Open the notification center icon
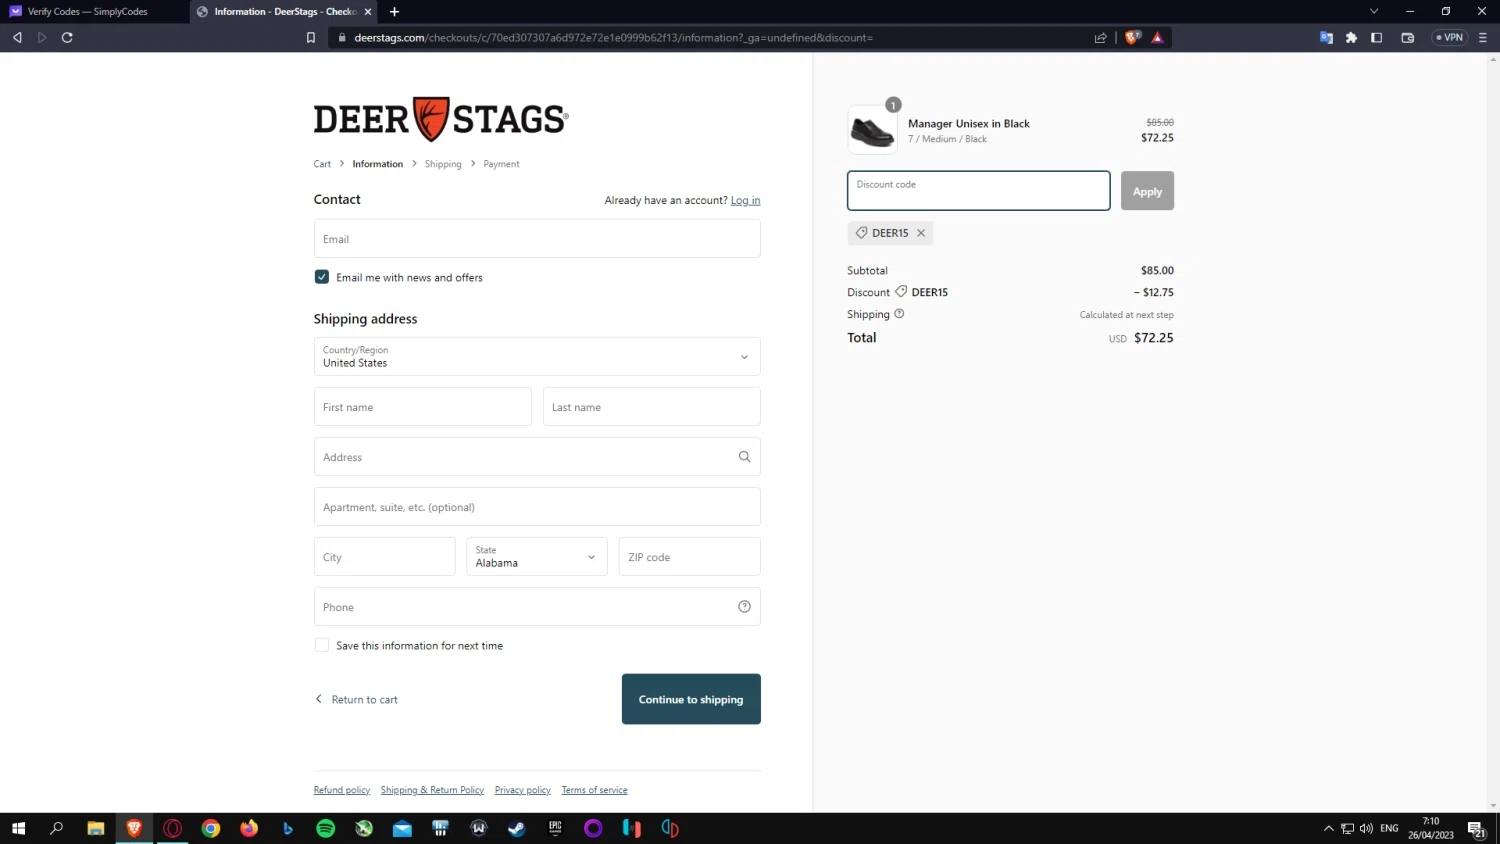Image resolution: width=1500 pixels, height=844 pixels. tap(1476, 829)
